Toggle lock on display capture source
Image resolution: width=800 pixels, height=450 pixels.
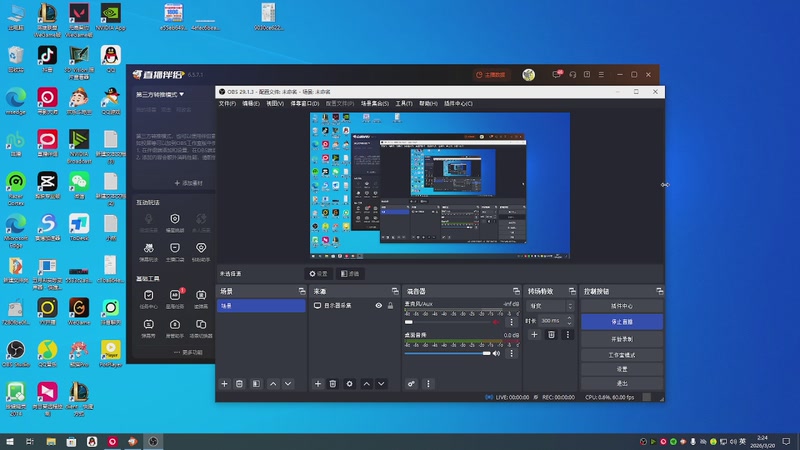click(x=390, y=306)
